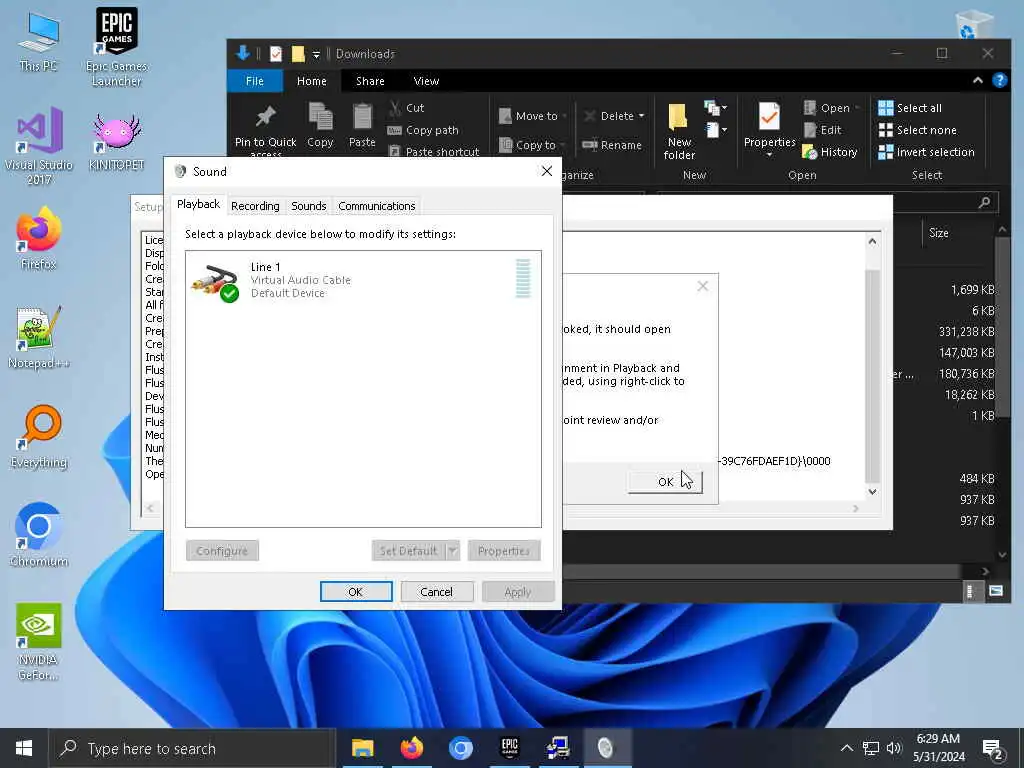
Task: Launch Chromium from the desktop
Action: coord(39,534)
